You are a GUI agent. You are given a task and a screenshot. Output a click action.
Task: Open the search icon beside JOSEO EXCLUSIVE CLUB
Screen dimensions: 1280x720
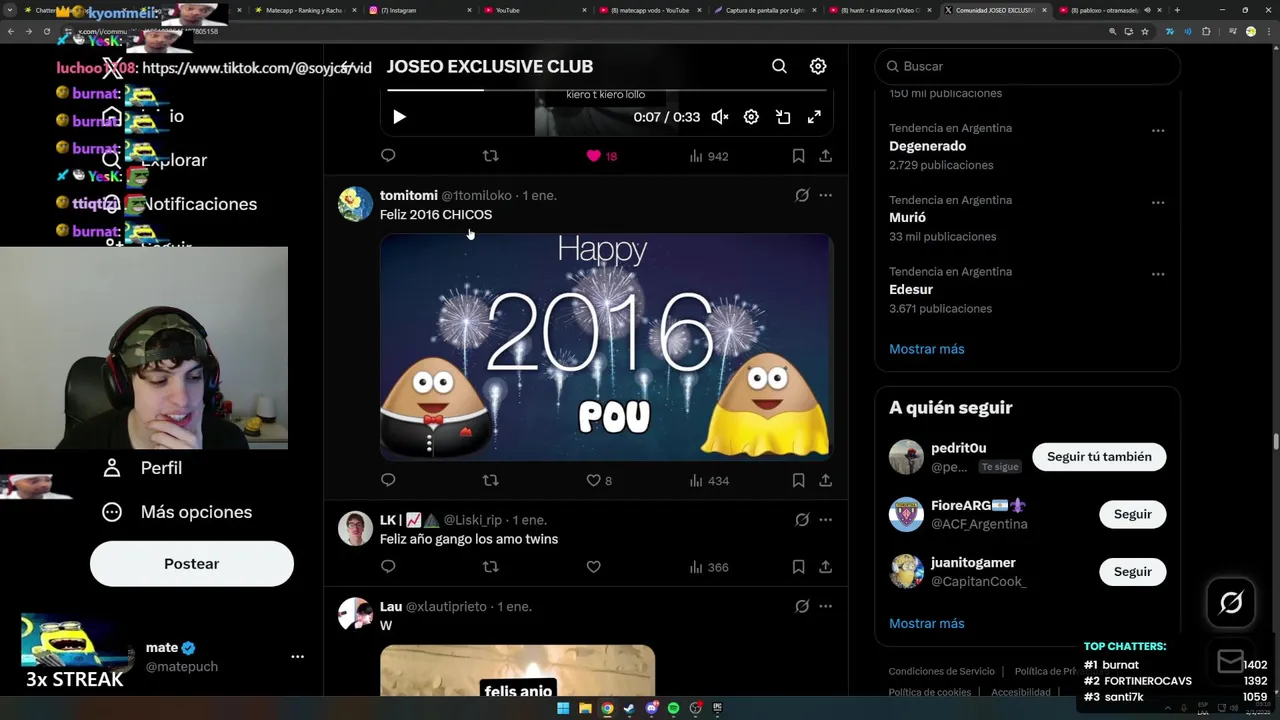(779, 66)
